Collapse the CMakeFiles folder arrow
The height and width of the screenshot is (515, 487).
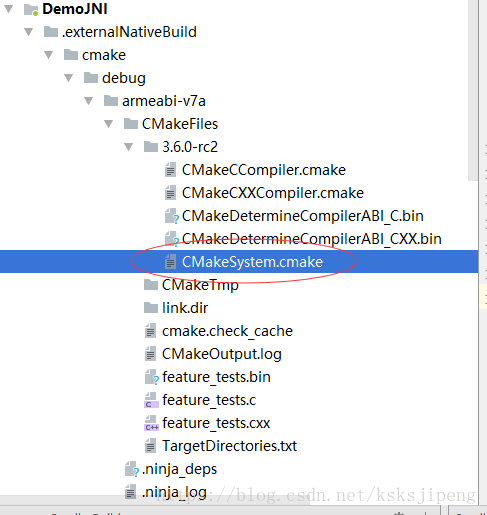click(x=109, y=124)
